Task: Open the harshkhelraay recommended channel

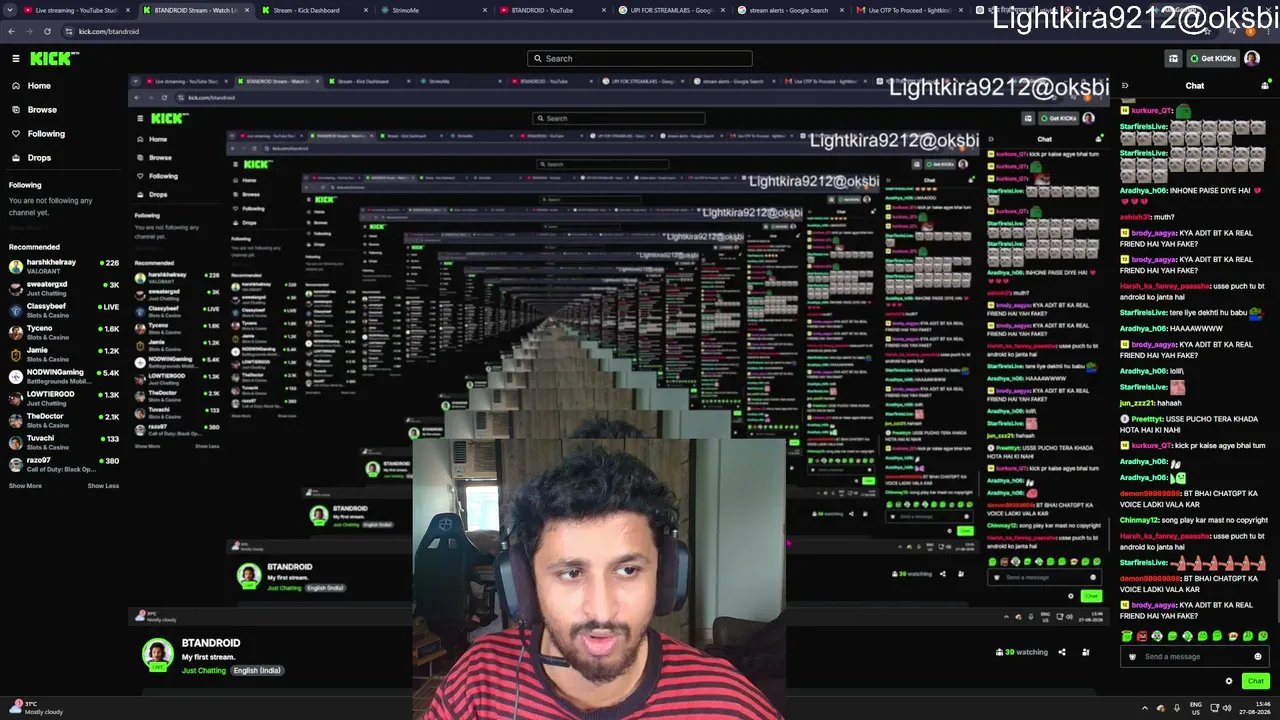Action: 64,266
